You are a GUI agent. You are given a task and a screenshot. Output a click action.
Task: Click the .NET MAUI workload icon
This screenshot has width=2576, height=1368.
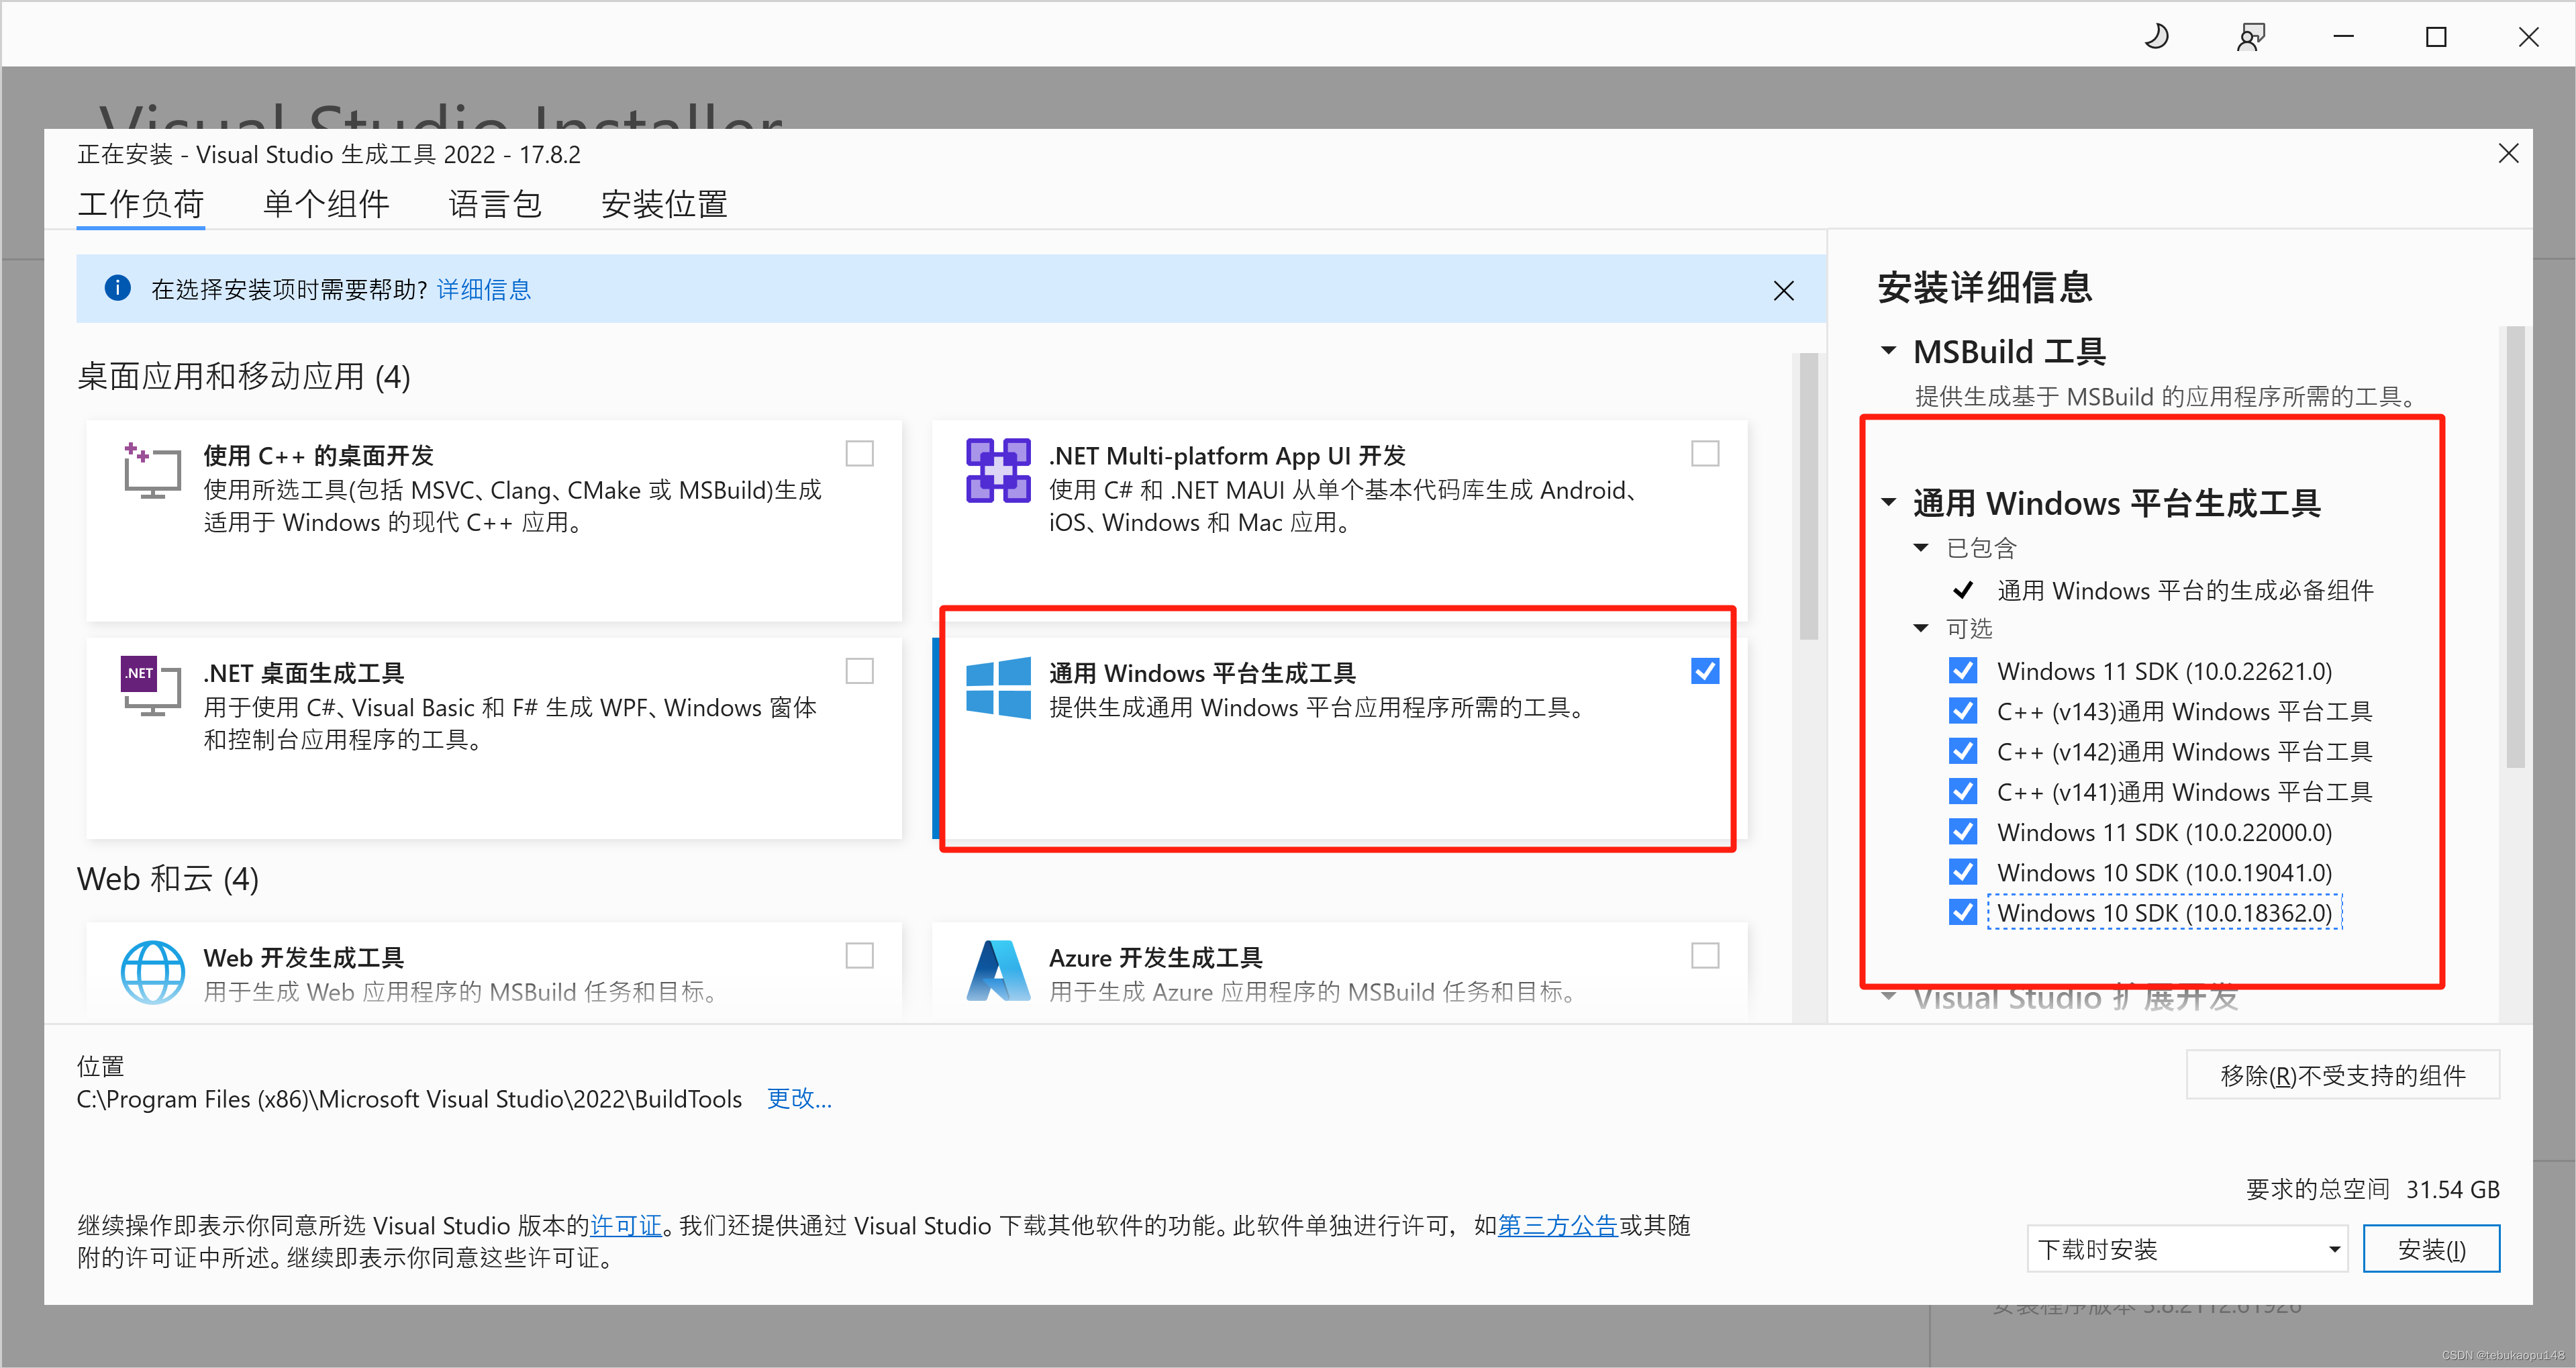[x=998, y=470]
